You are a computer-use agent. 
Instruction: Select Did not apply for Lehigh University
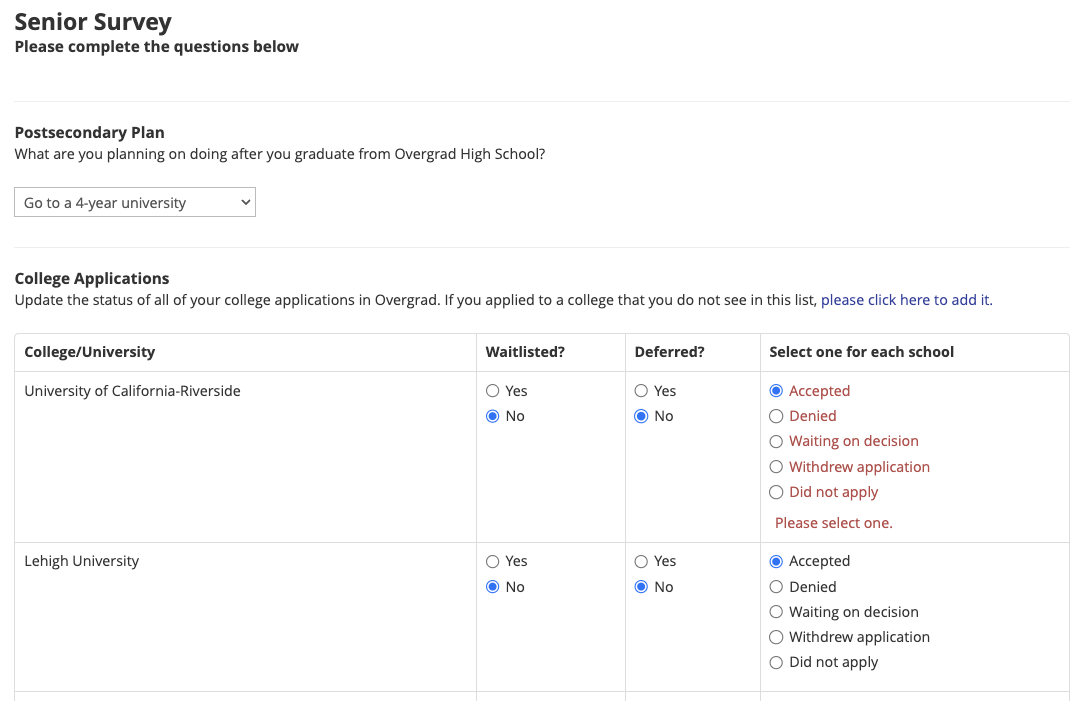coord(776,662)
